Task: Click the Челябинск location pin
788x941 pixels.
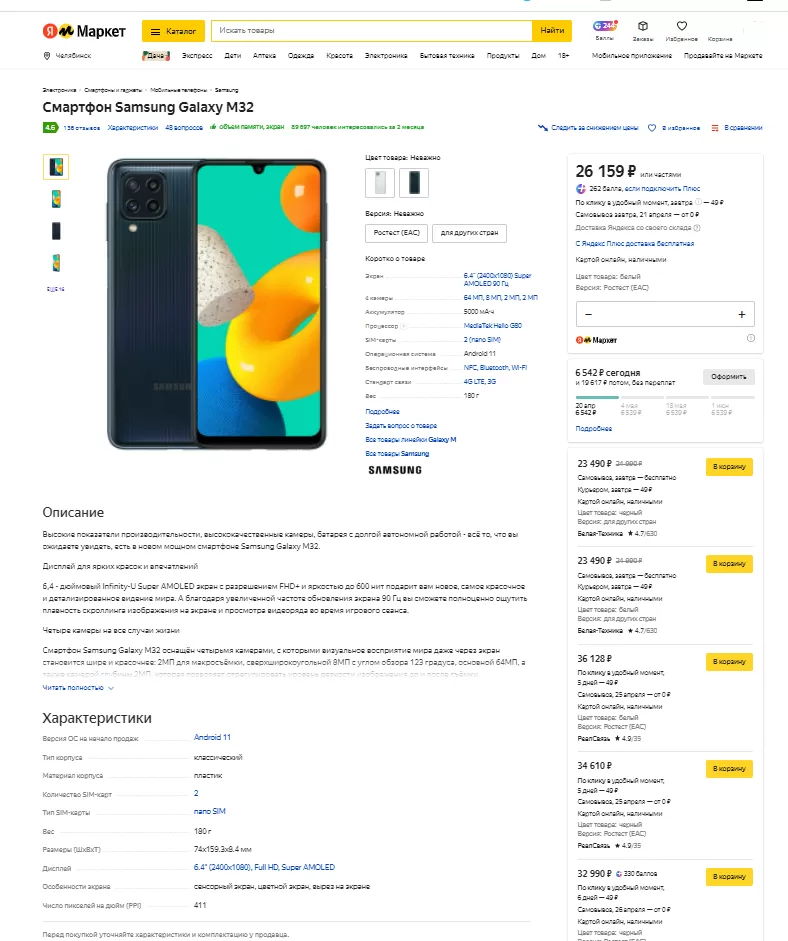Action: point(47,56)
